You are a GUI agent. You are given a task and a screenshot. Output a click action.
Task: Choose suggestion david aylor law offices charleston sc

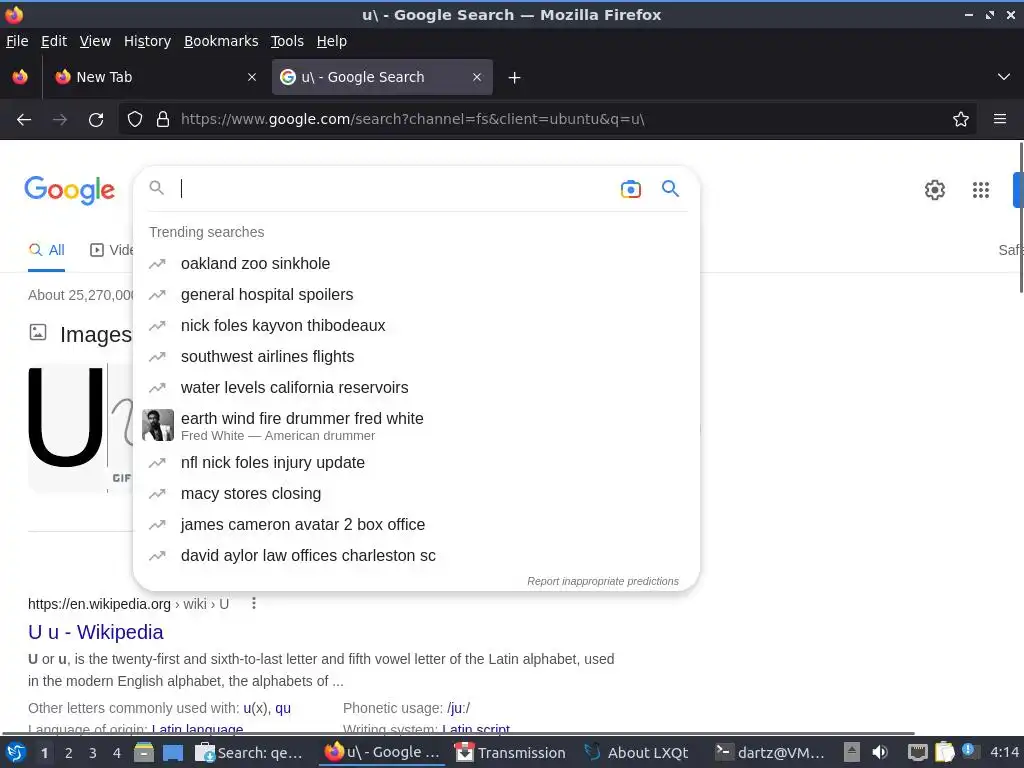click(417, 556)
